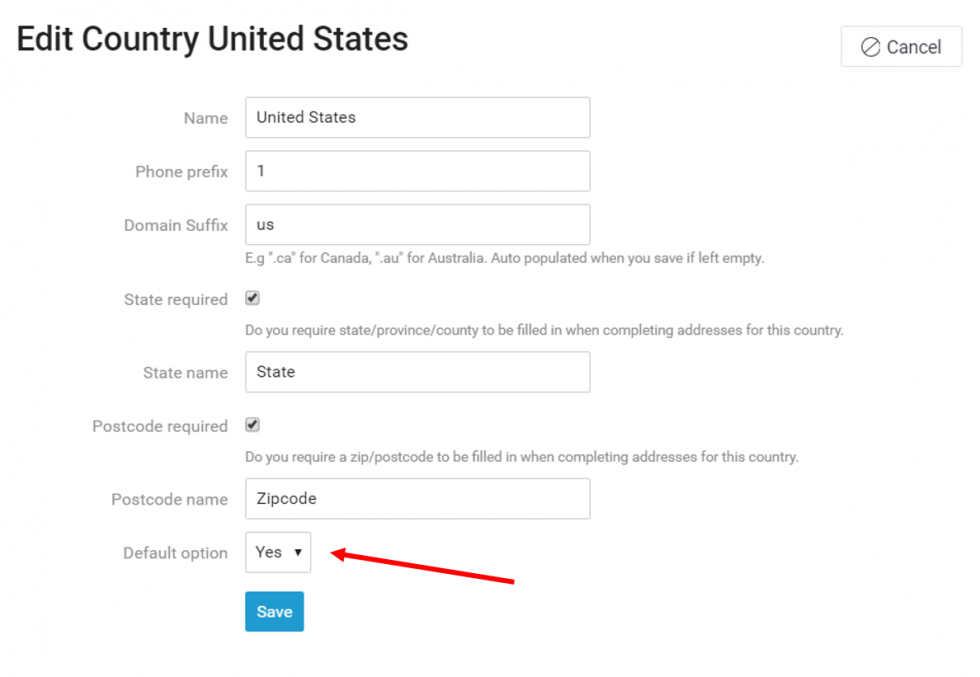Click the Save button
This screenshot has width=980, height=677.
point(274,611)
